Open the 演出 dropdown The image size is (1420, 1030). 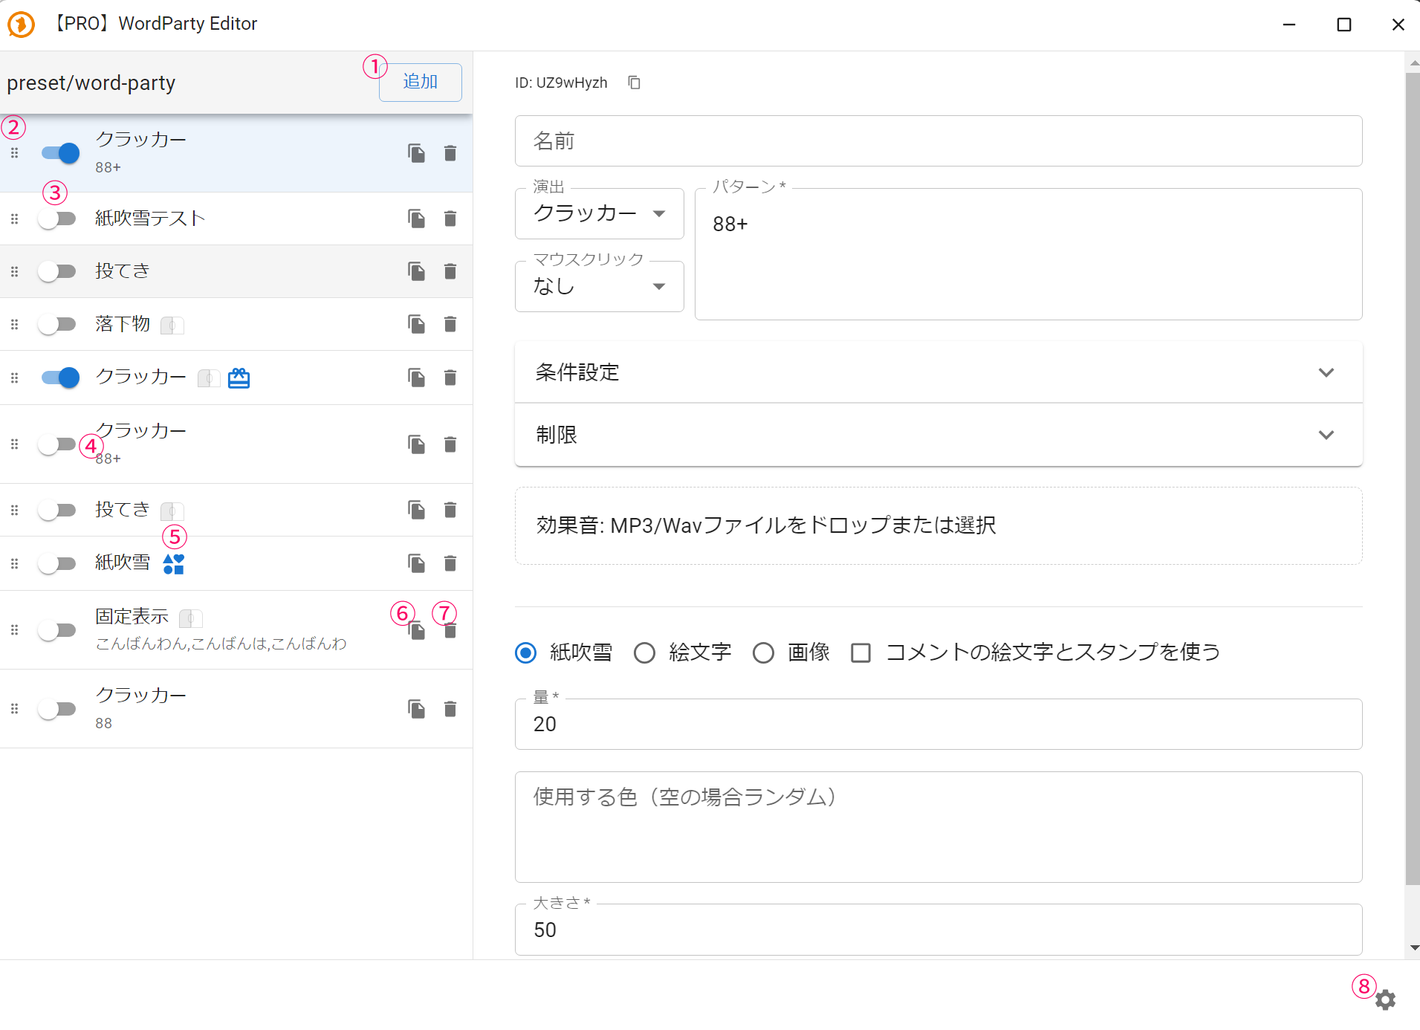[599, 214]
